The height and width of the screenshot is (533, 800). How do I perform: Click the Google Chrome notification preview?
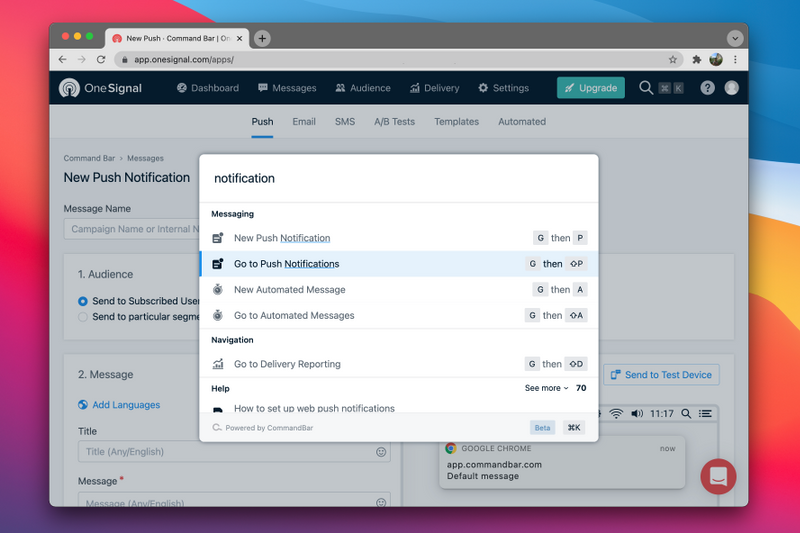pyautogui.click(x=562, y=463)
